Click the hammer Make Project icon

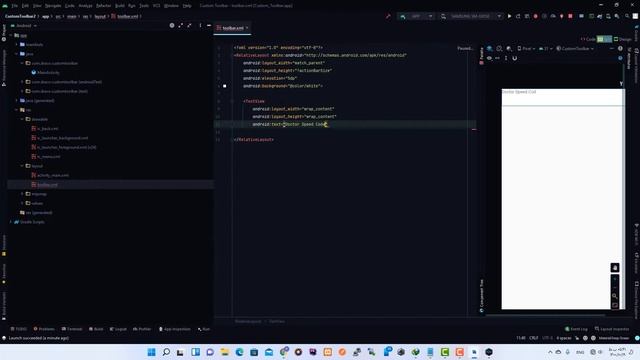click(x=388, y=16)
